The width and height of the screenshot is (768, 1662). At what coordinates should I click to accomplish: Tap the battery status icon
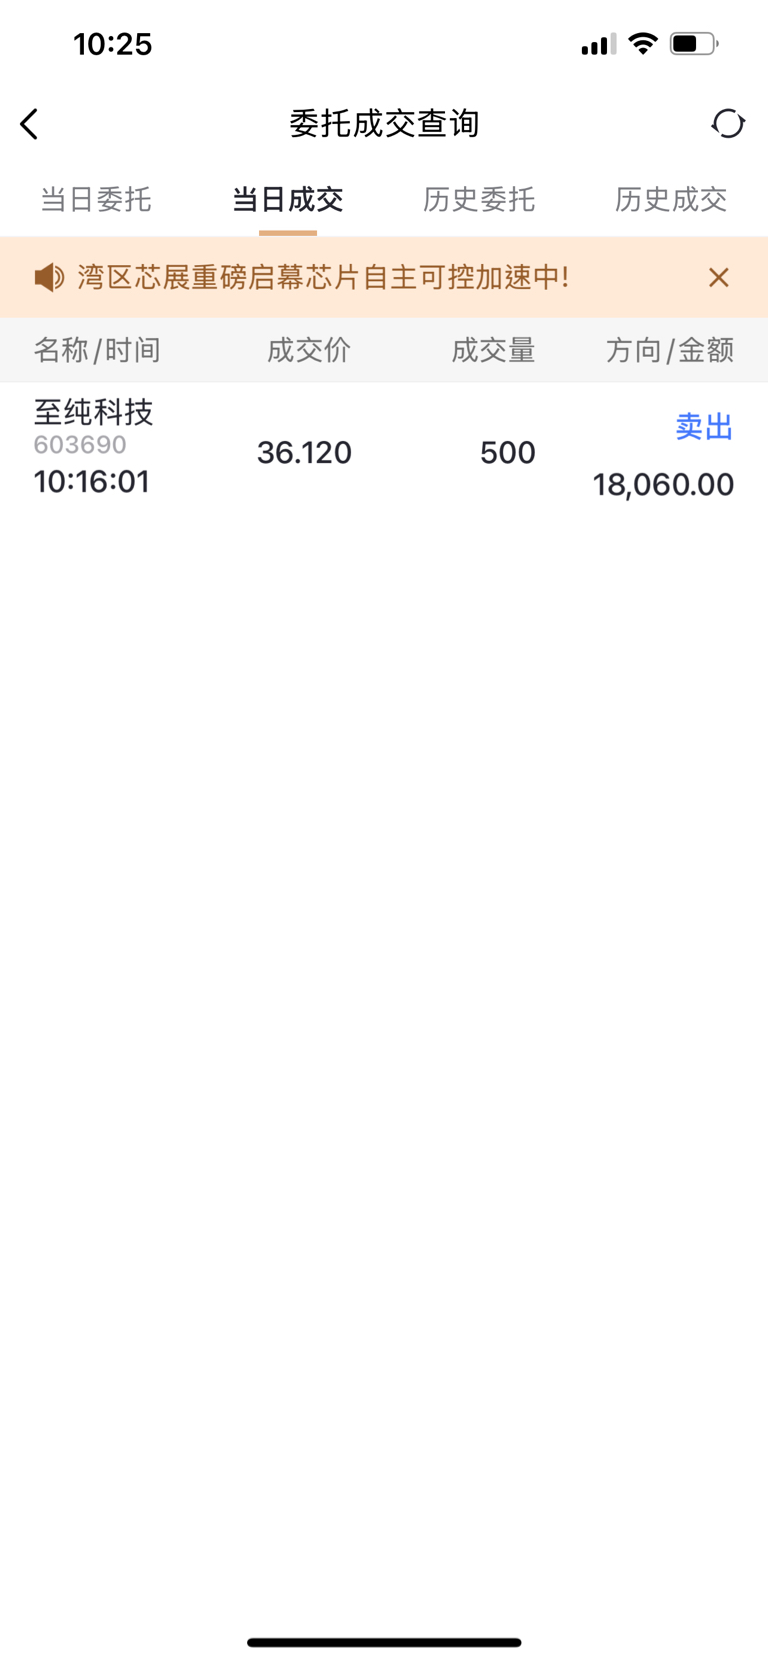pos(694,44)
